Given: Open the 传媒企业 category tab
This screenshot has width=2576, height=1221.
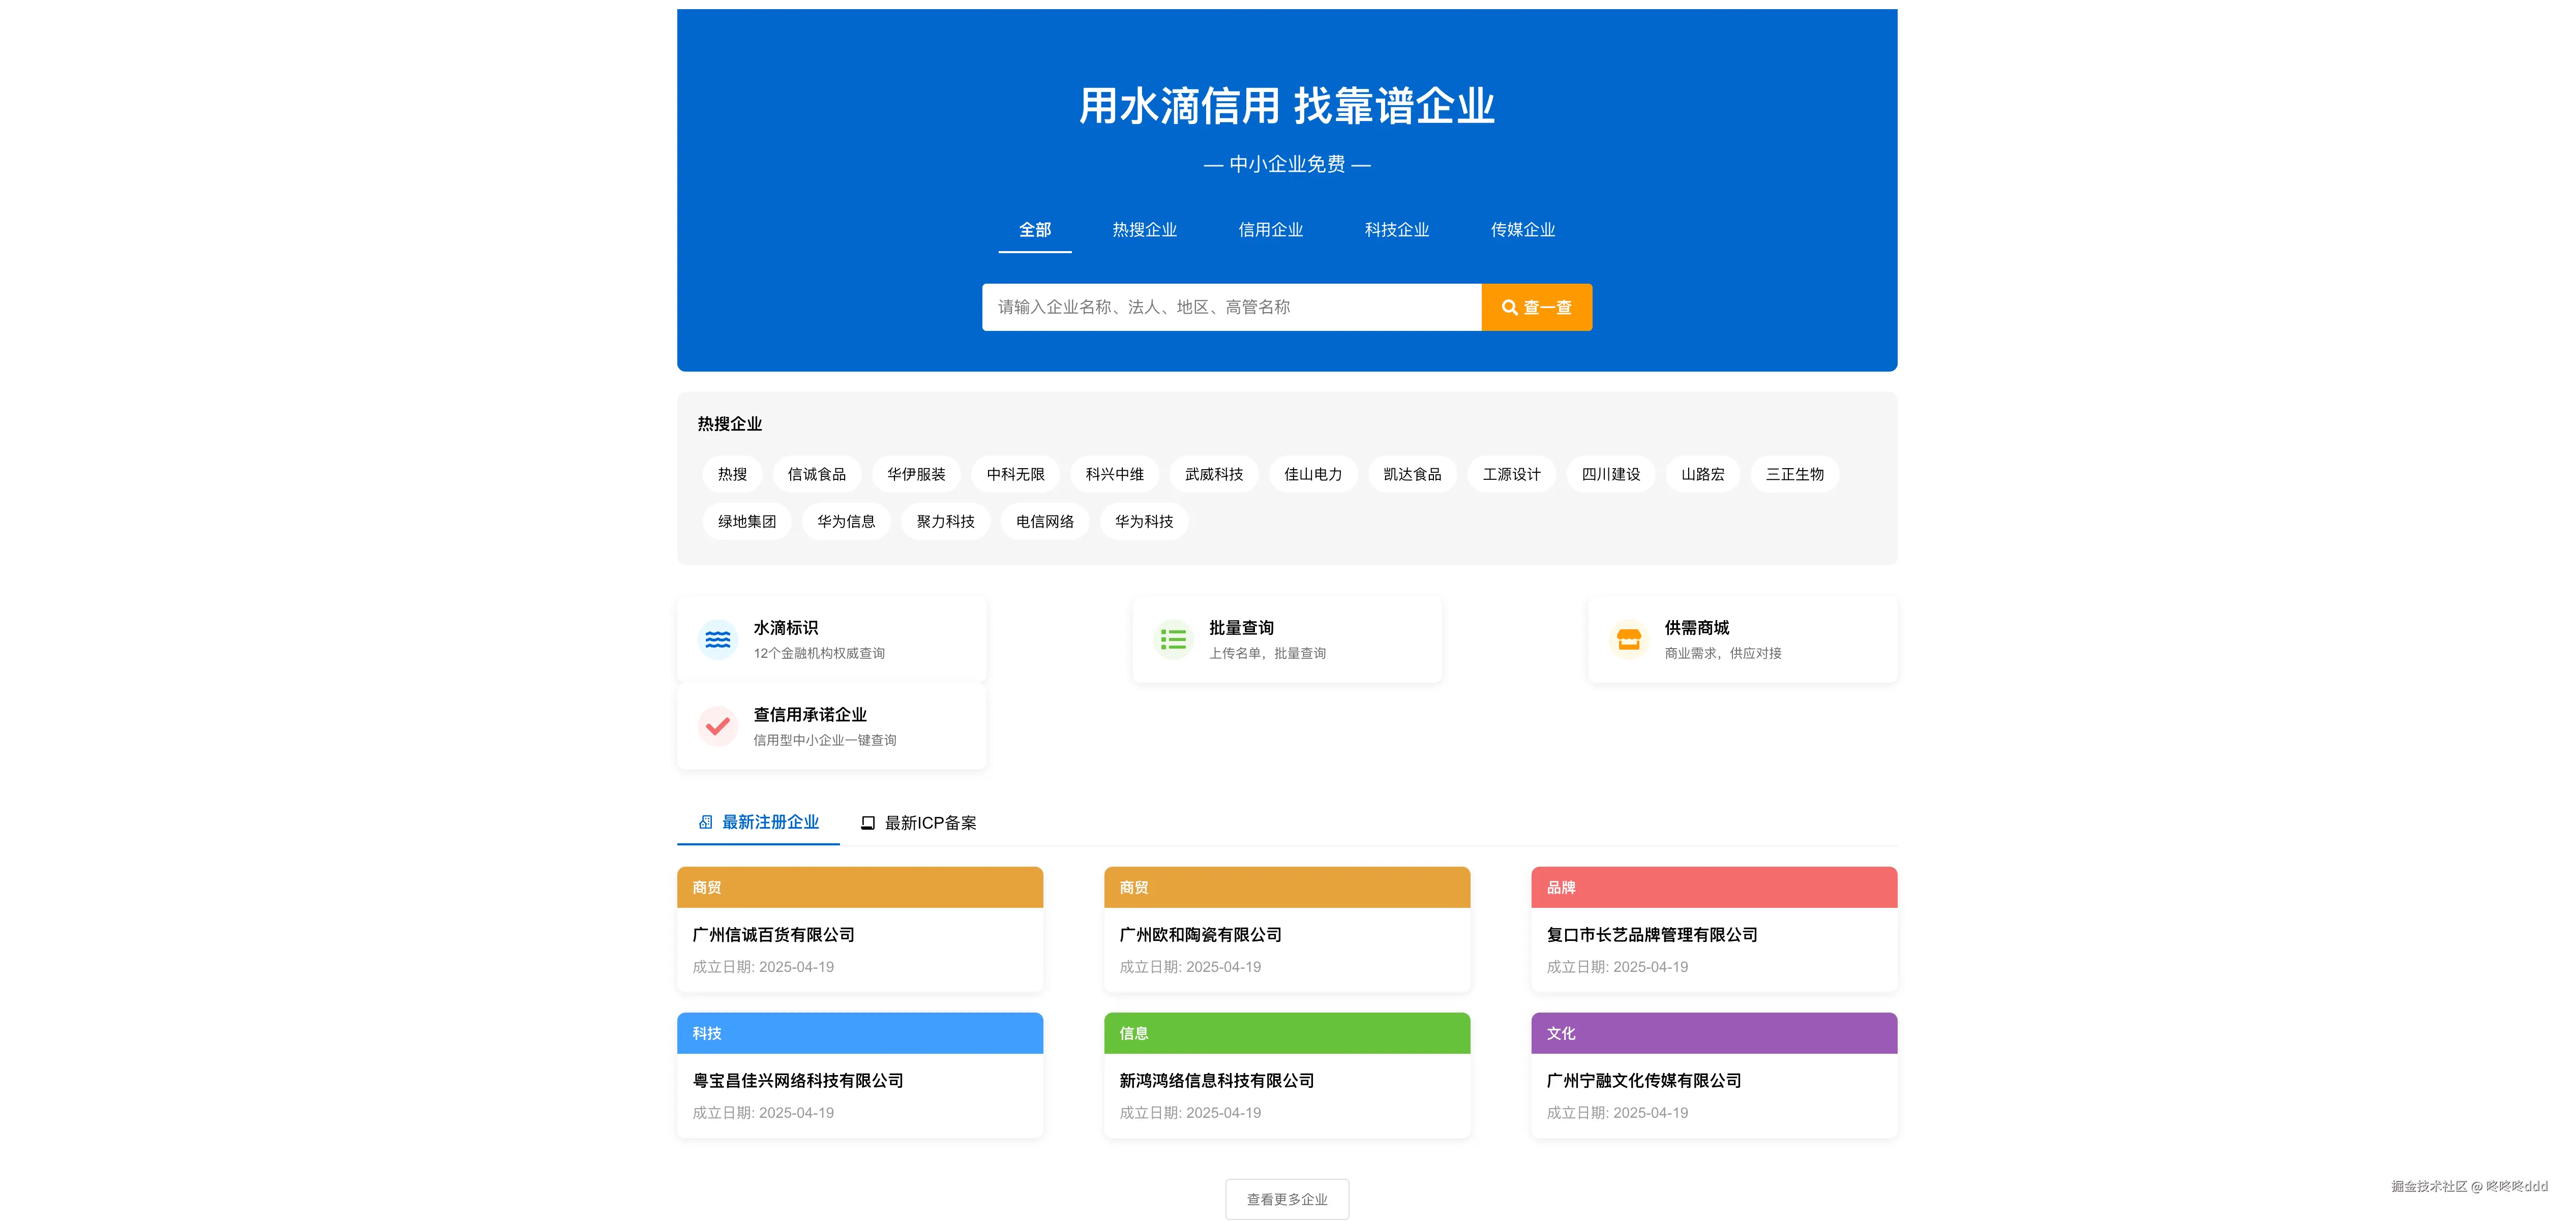Looking at the screenshot, I should click(1522, 230).
